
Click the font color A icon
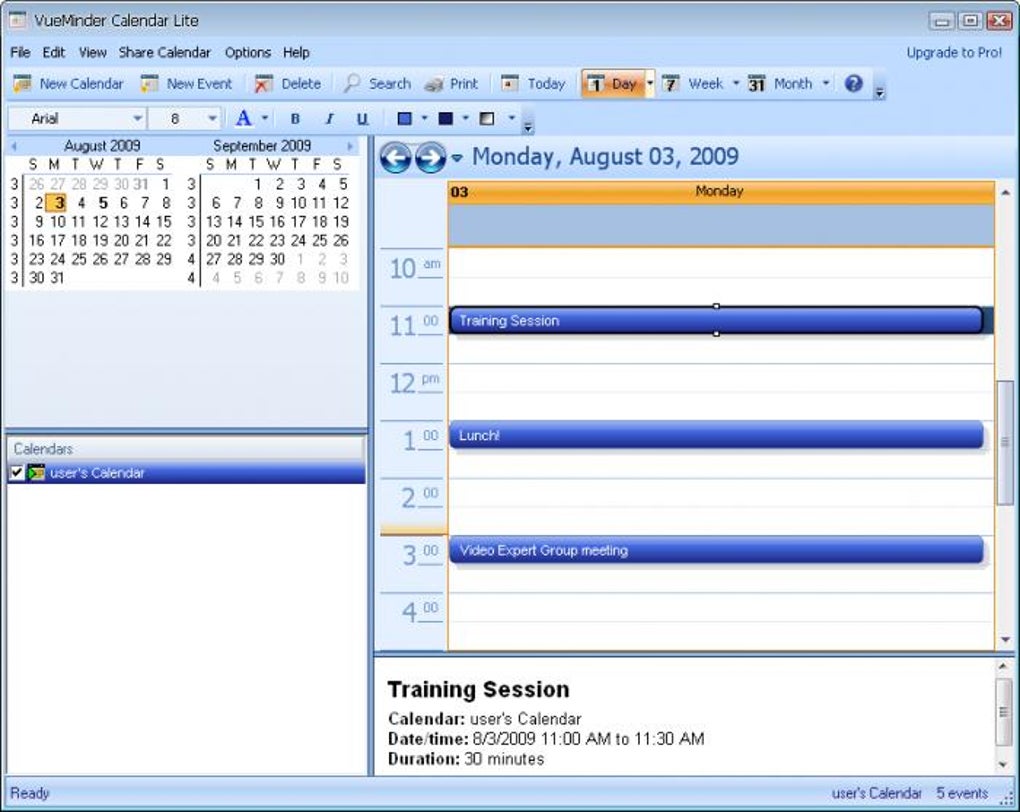click(x=243, y=118)
